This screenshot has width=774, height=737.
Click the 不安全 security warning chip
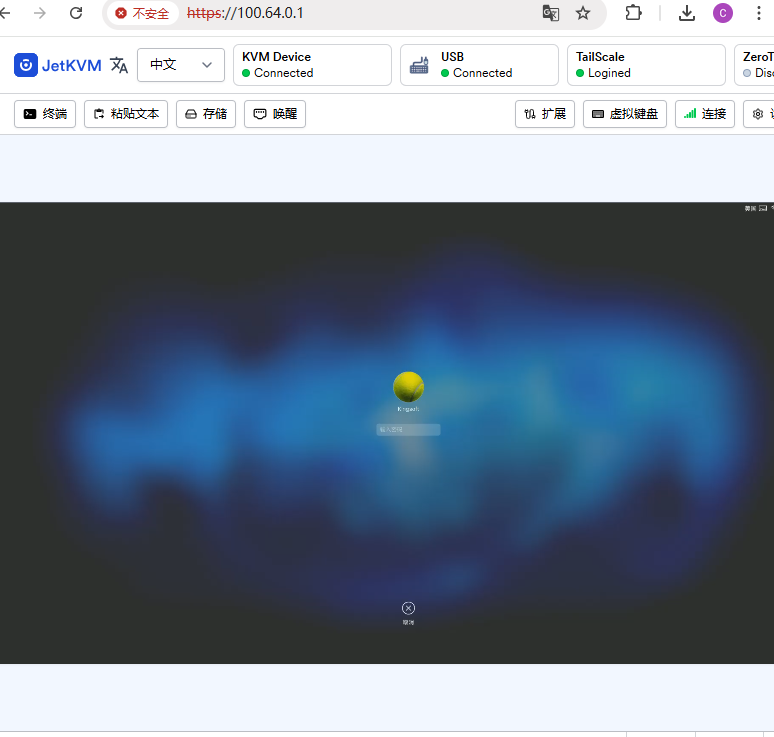point(142,14)
